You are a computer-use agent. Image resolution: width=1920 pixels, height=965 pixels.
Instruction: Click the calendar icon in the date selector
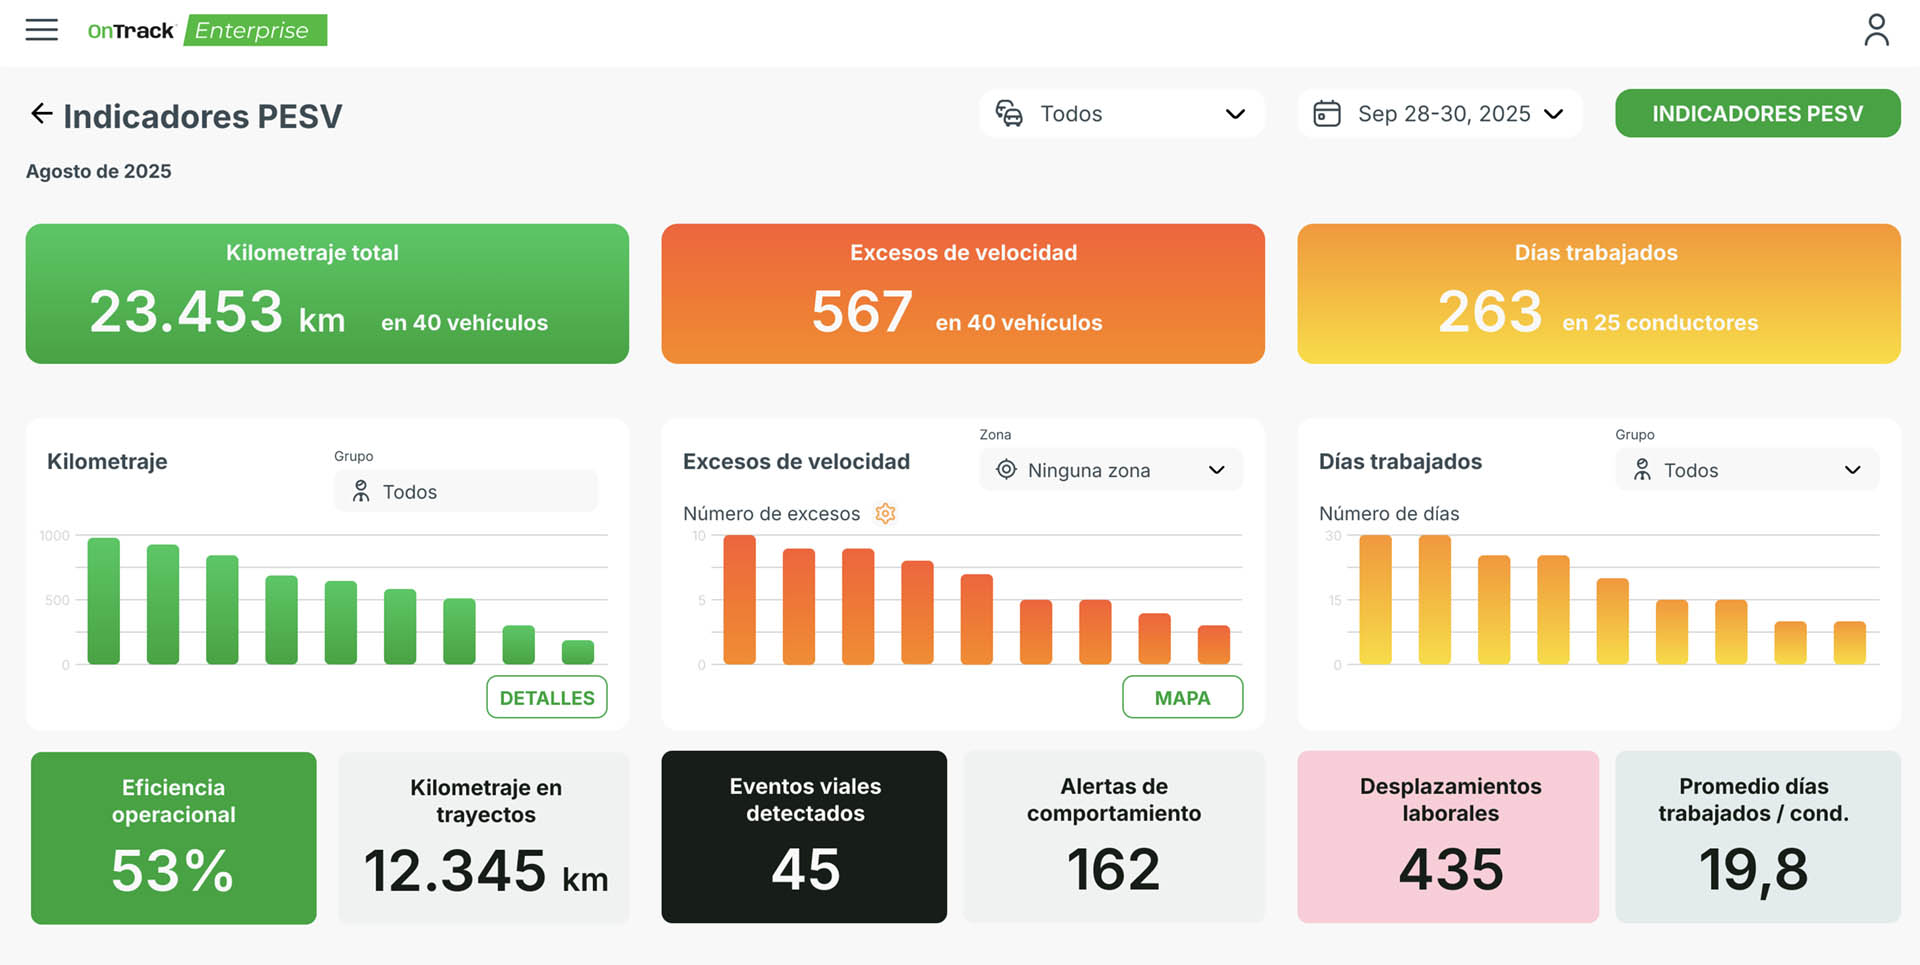1326,114
